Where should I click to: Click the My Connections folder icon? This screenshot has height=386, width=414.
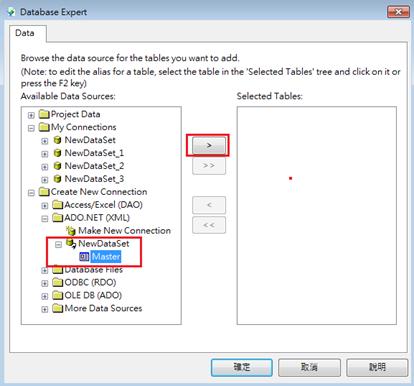(44, 127)
